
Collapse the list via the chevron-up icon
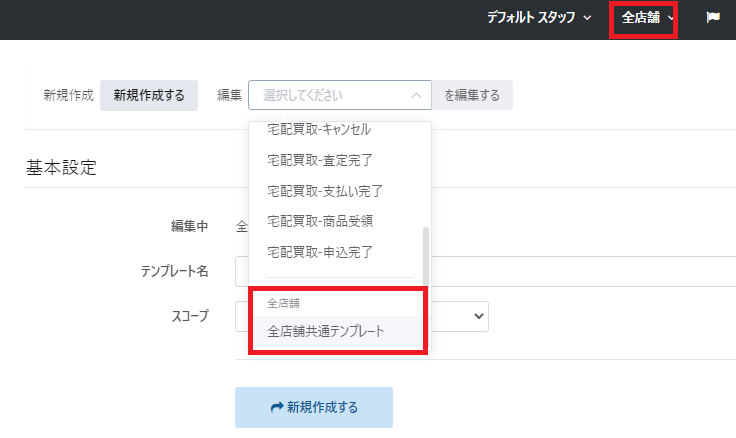416,96
